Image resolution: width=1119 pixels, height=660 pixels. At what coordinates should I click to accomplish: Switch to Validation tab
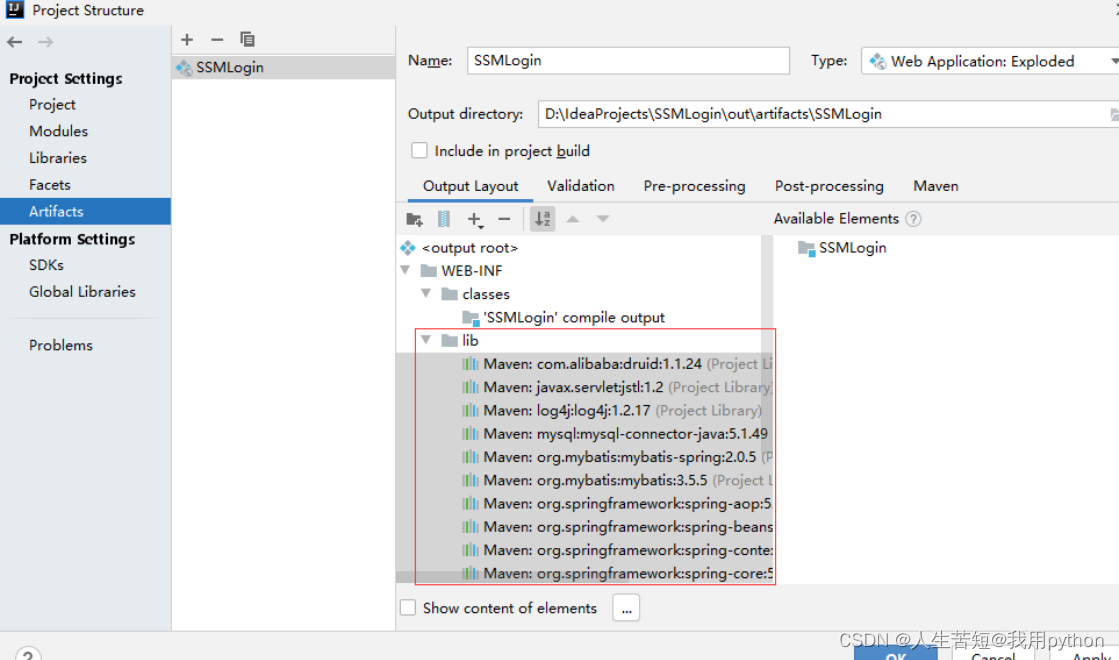click(580, 186)
